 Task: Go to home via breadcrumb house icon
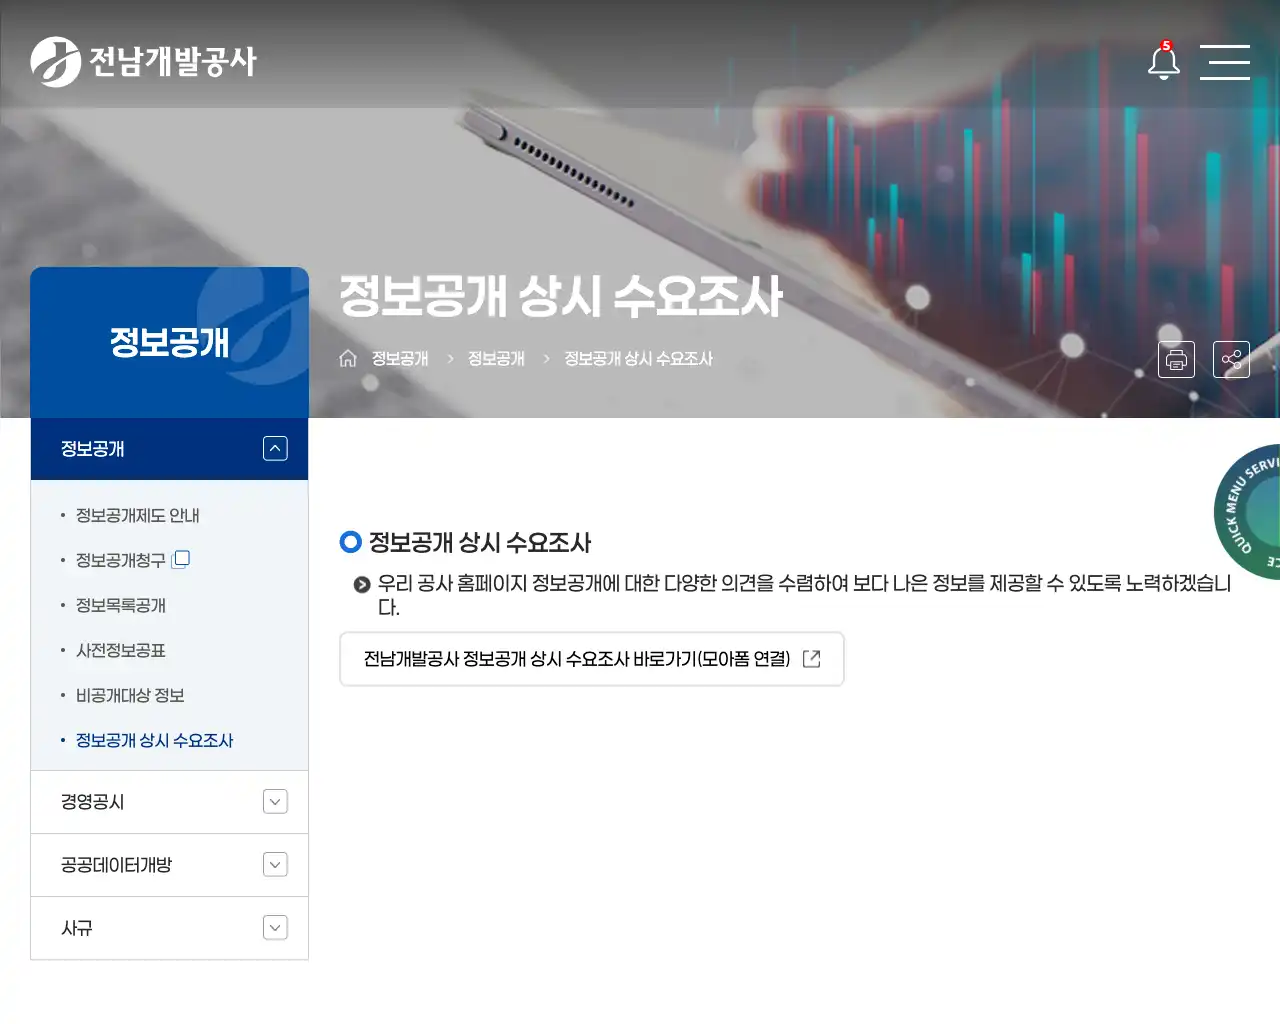pyautogui.click(x=348, y=358)
